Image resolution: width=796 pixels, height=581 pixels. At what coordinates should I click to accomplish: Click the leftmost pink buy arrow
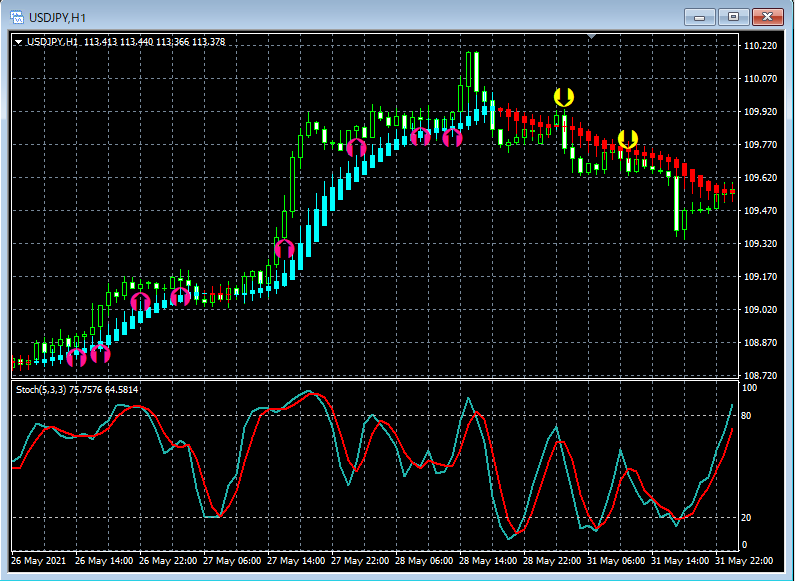[77, 357]
